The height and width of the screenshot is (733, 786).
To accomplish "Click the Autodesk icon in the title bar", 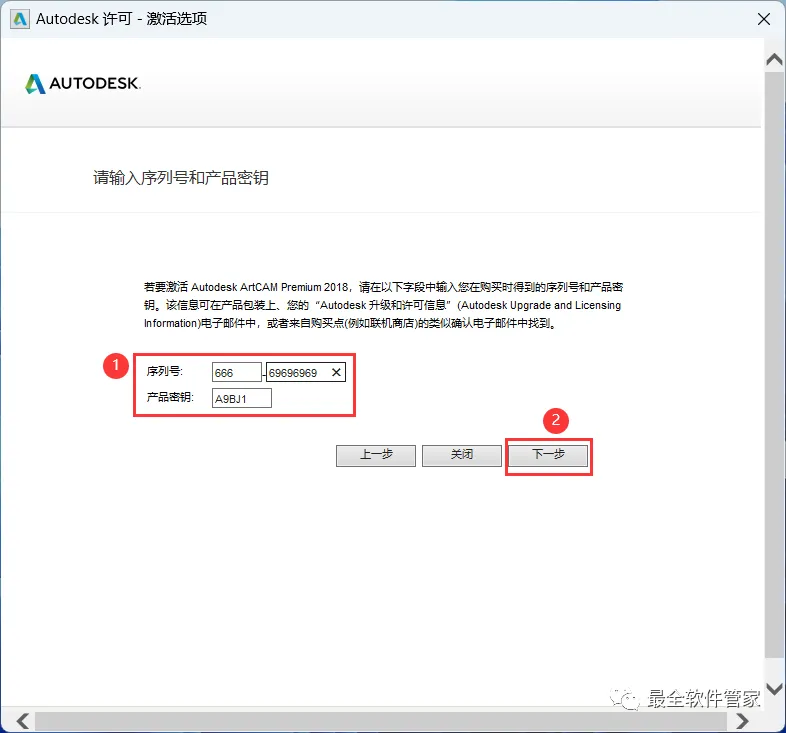I will [x=20, y=19].
